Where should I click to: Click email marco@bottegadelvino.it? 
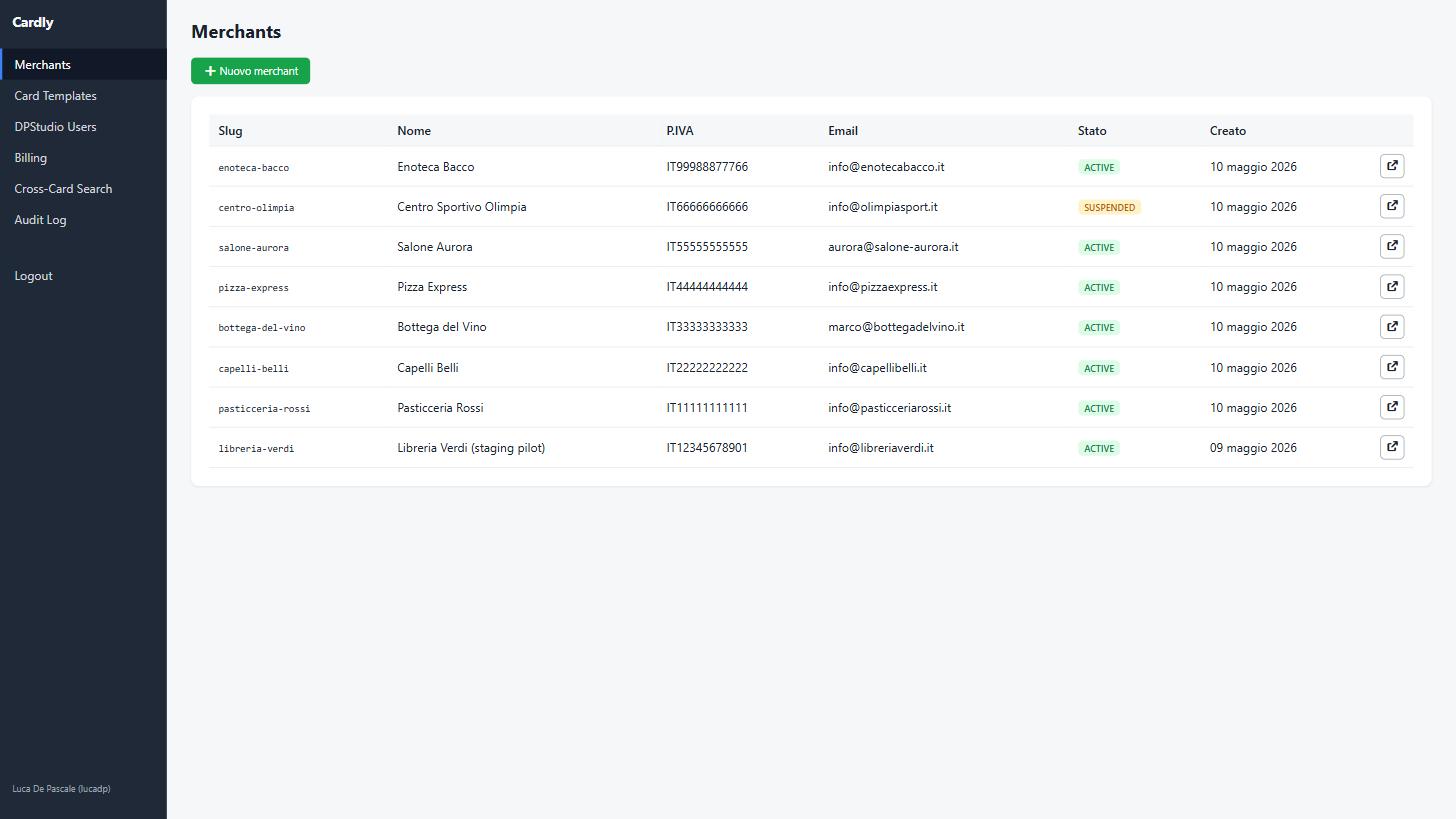pyautogui.click(x=896, y=327)
